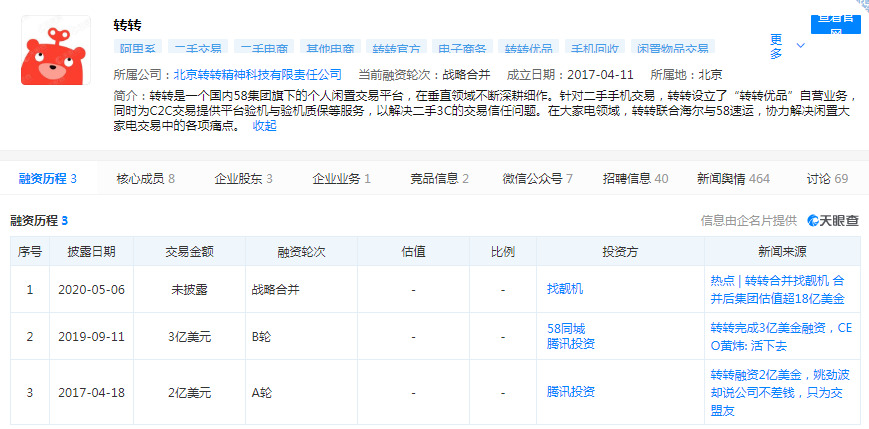Click the 投资方 column header
The height and width of the screenshot is (429, 869).
tap(620, 252)
